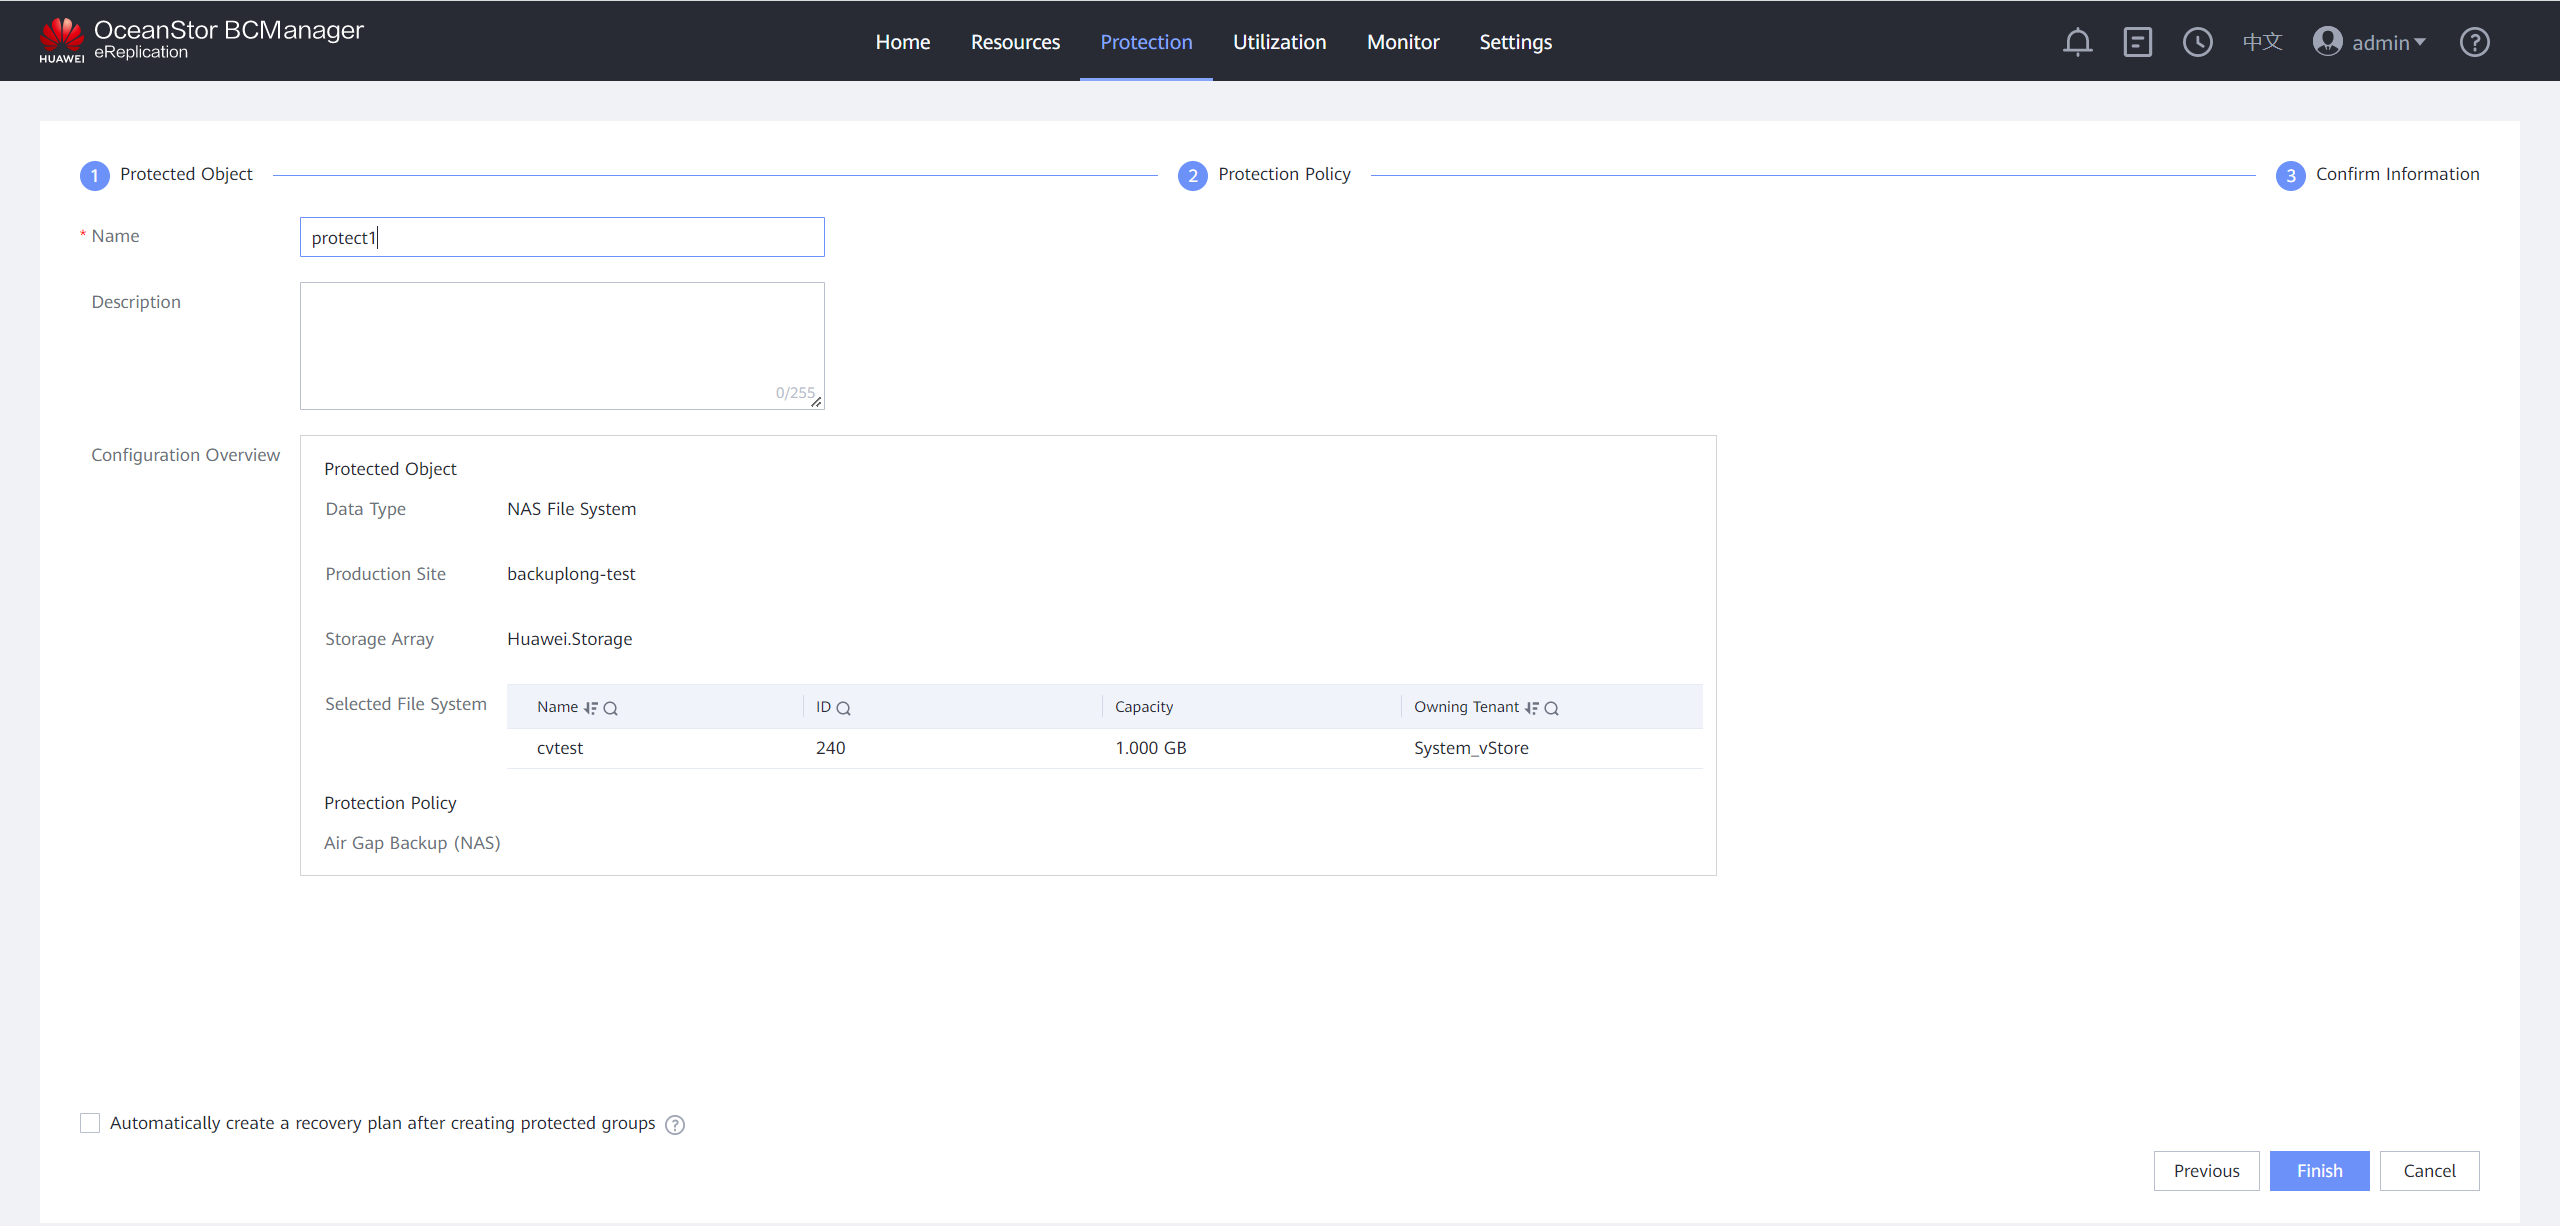Screen dimensions: 2560x1226
Task: Click the sort icon beside Name column
Action: (x=591, y=708)
